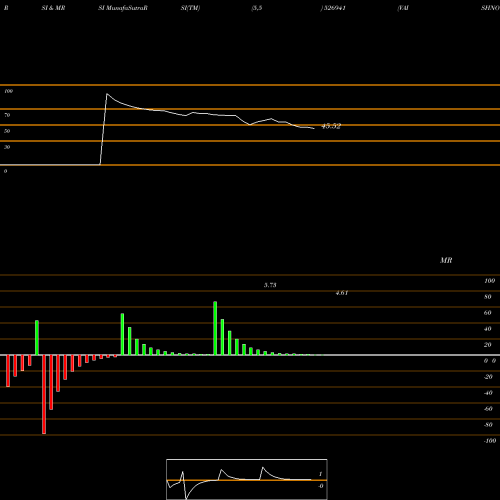Click the 'SI(TM)' header text
This screenshot has height=500, width=500.
[x=190, y=8]
